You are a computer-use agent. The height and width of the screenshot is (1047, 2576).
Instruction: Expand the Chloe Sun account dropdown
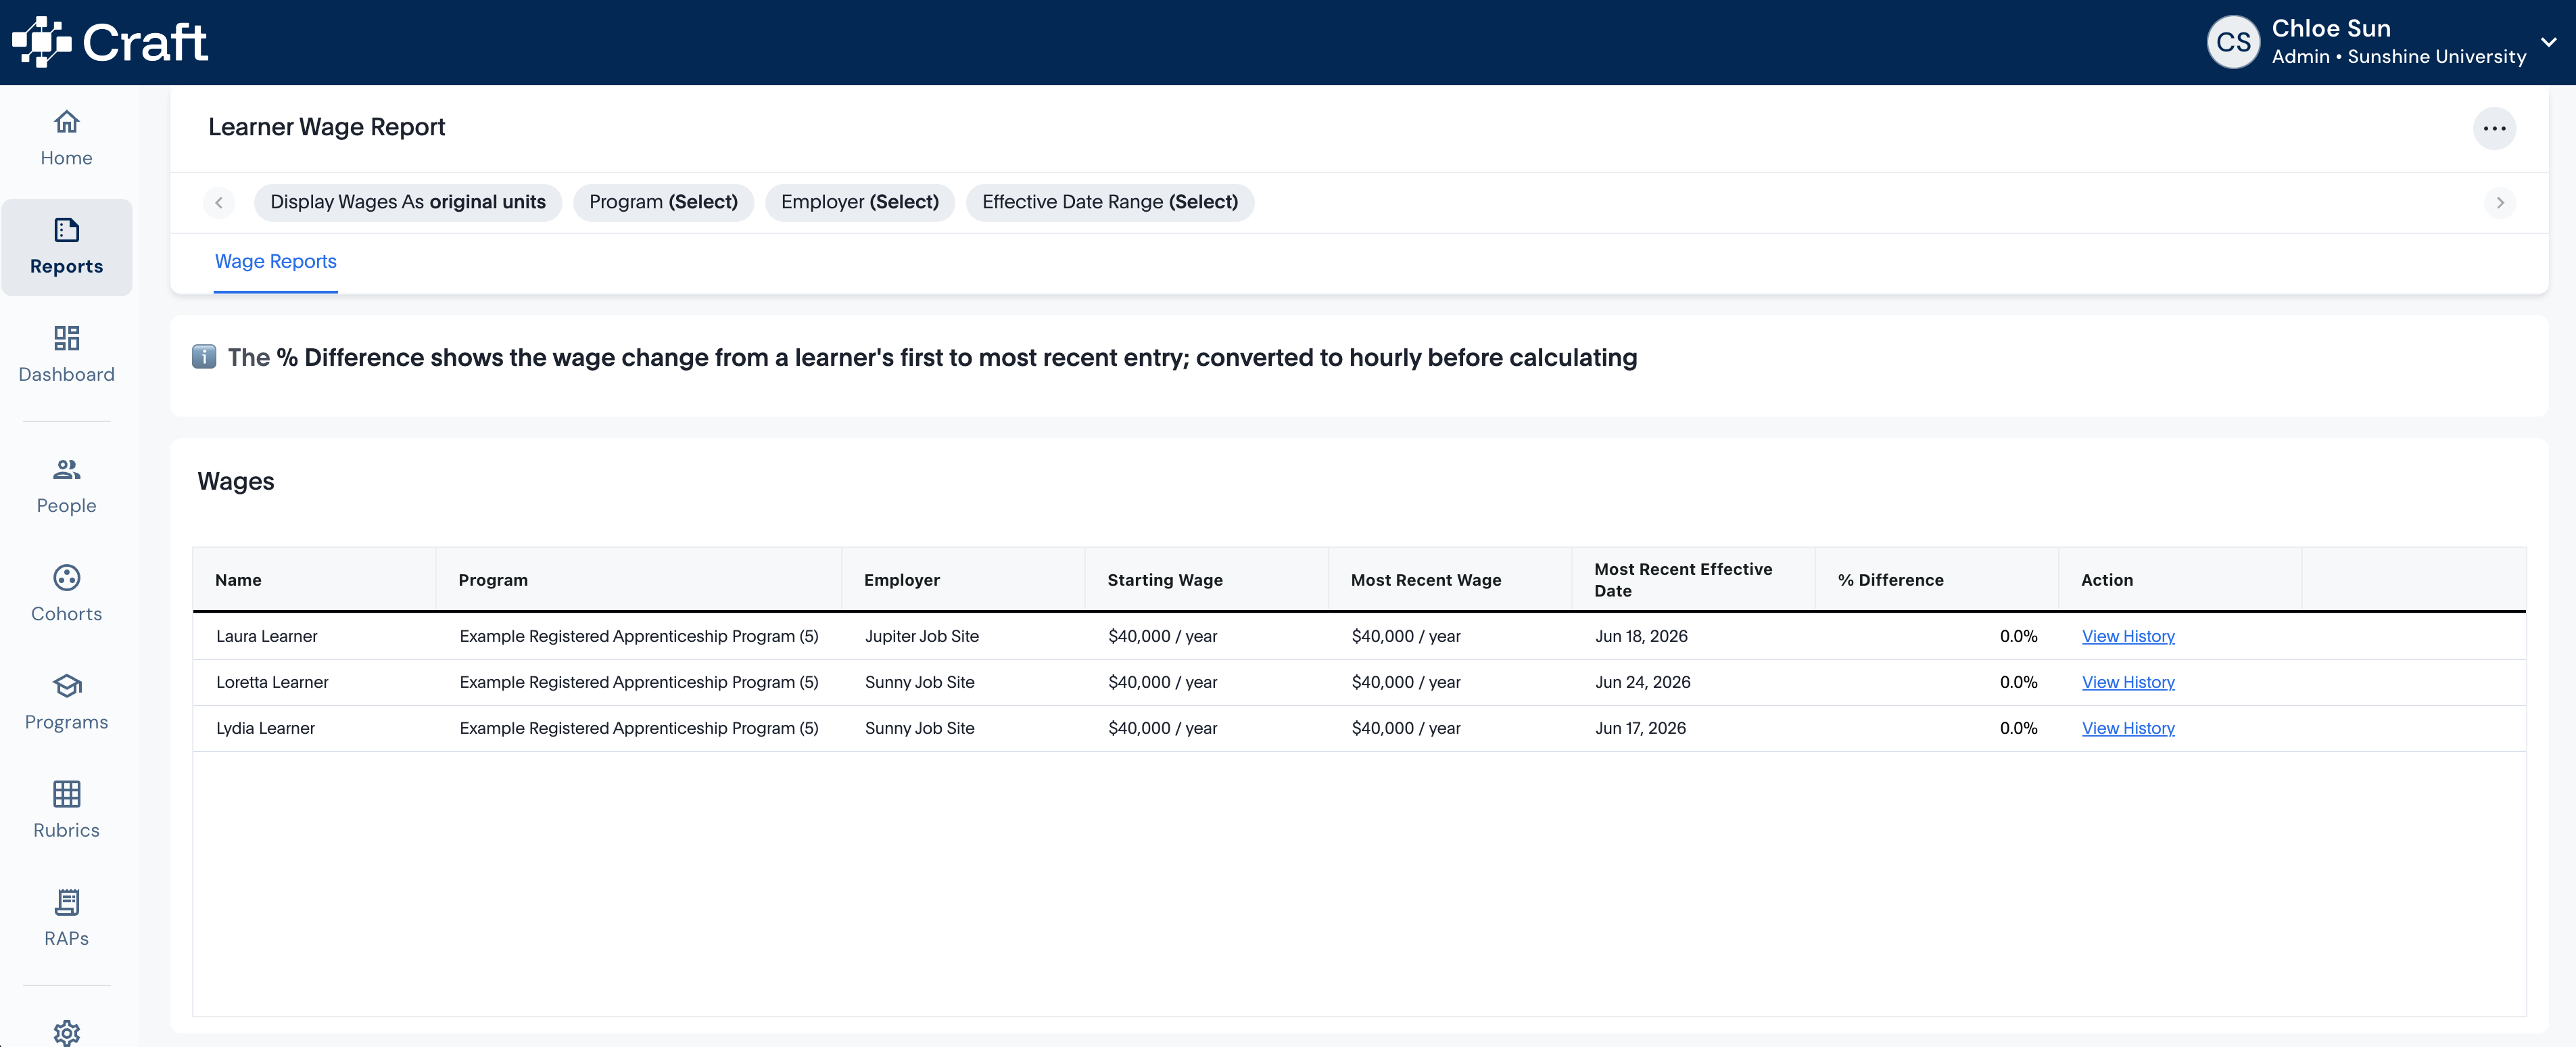2548,42
